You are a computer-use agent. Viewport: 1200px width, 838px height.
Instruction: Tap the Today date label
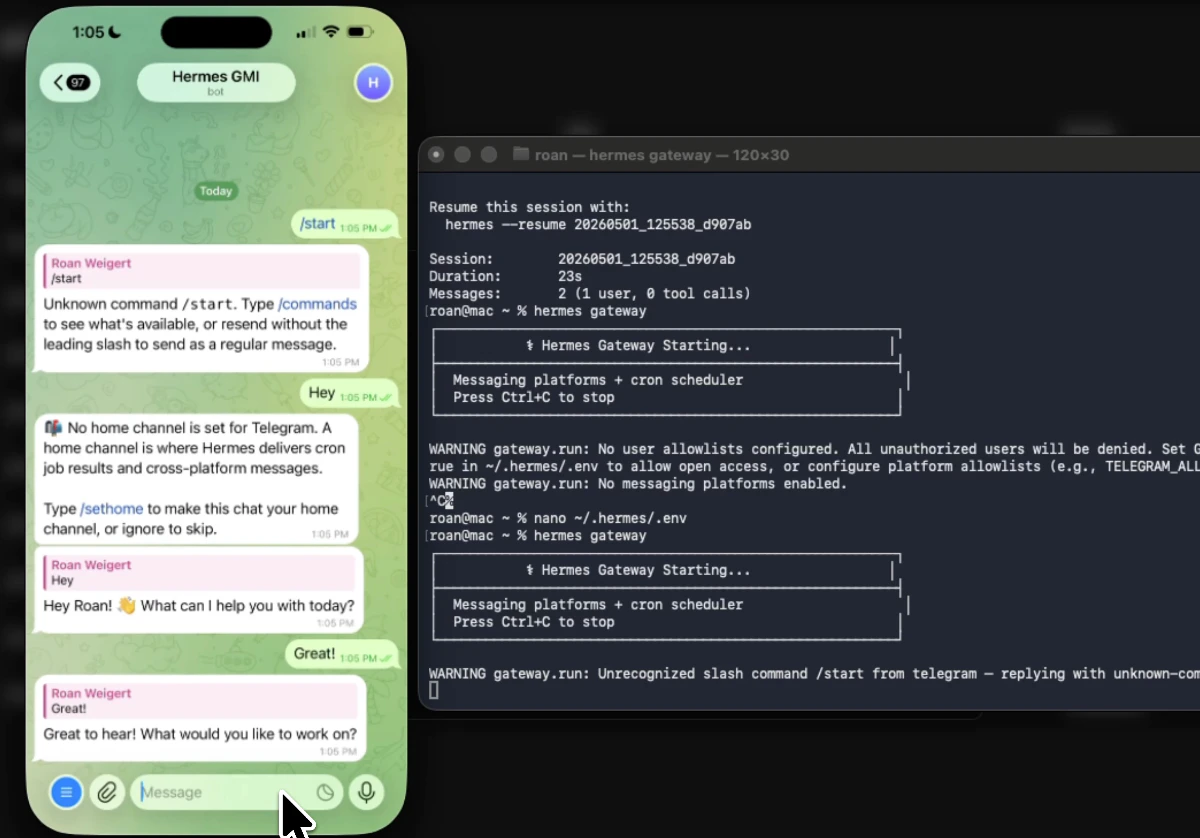216,190
